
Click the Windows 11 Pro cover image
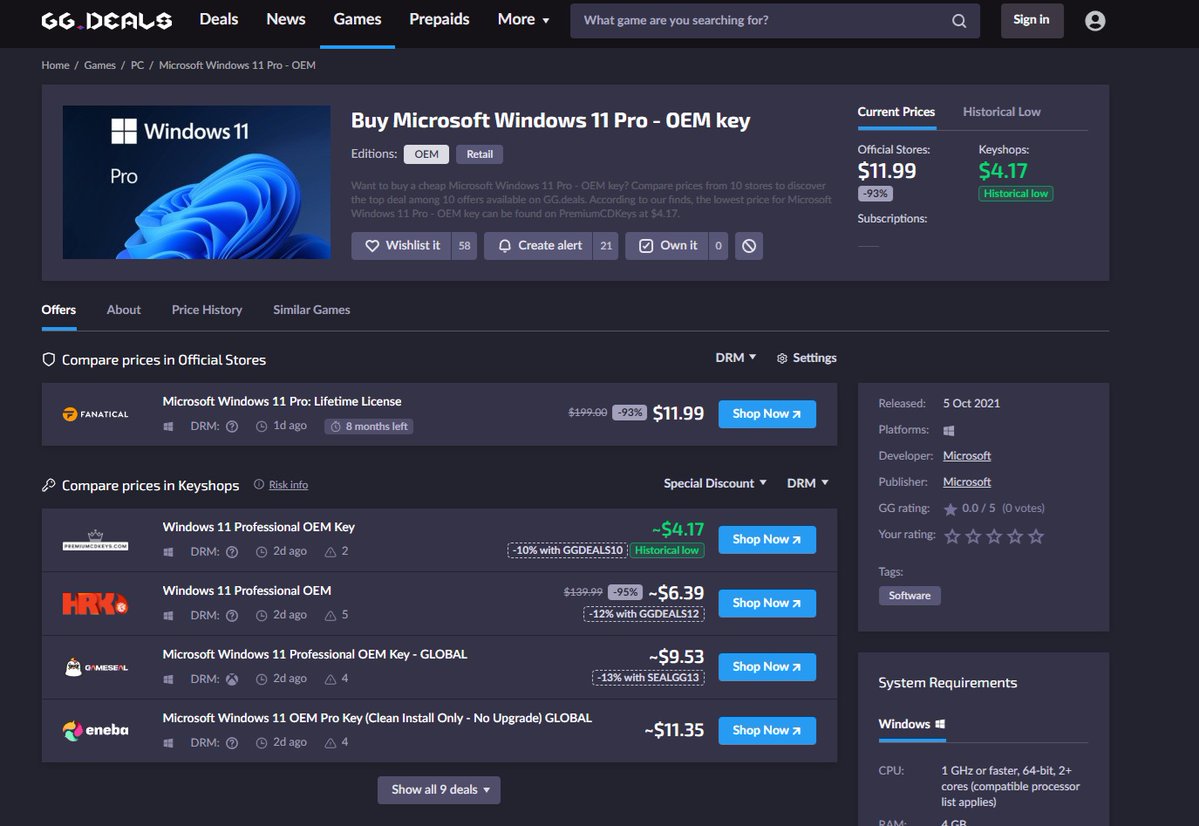point(197,182)
